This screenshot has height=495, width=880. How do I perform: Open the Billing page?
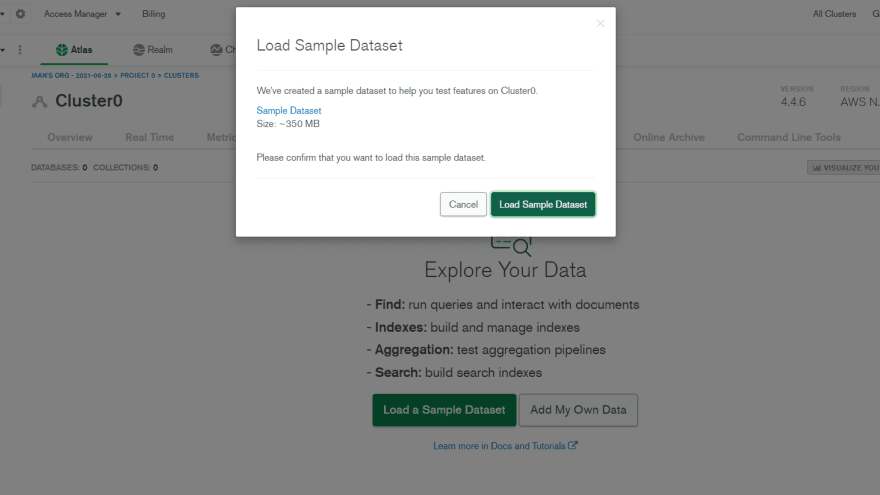[x=153, y=13]
